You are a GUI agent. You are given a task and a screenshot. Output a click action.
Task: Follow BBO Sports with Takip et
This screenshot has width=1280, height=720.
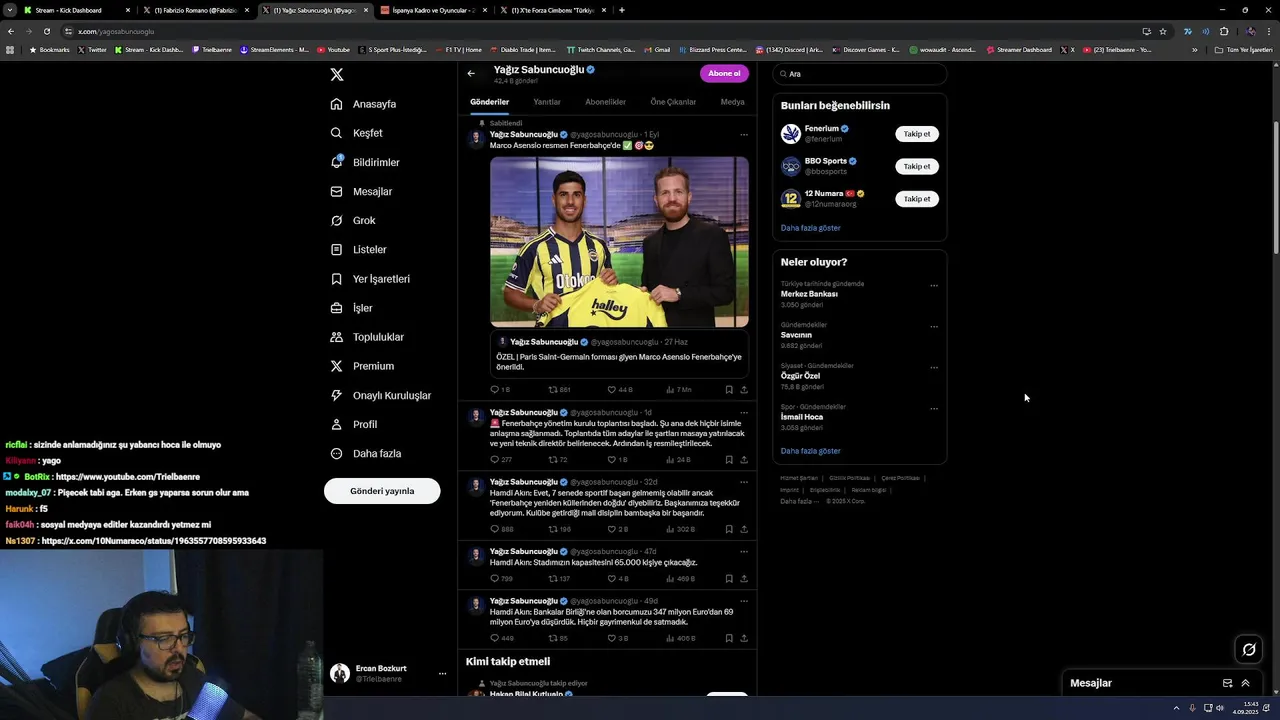[x=916, y=166]
